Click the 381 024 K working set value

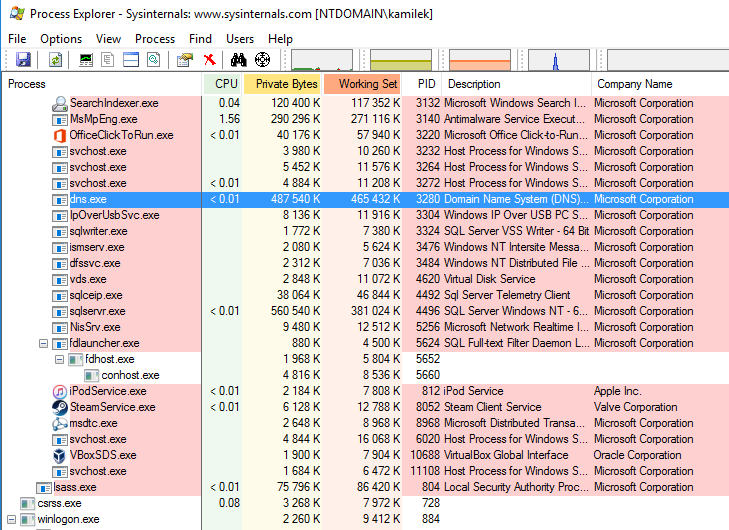pyautogui.click(x=376, y=311)
